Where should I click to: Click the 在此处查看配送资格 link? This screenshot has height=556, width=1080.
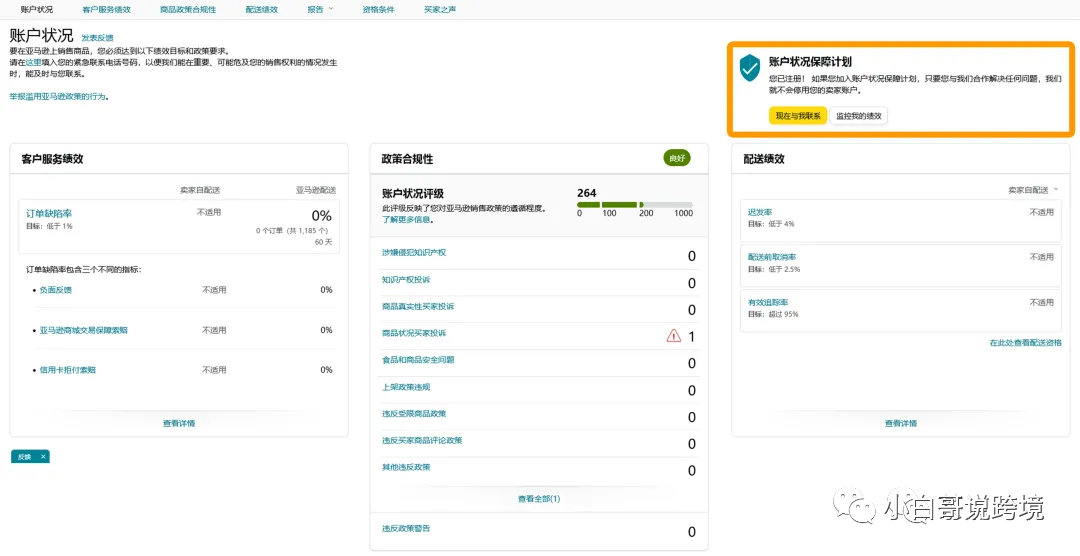tap(1025, 342)
